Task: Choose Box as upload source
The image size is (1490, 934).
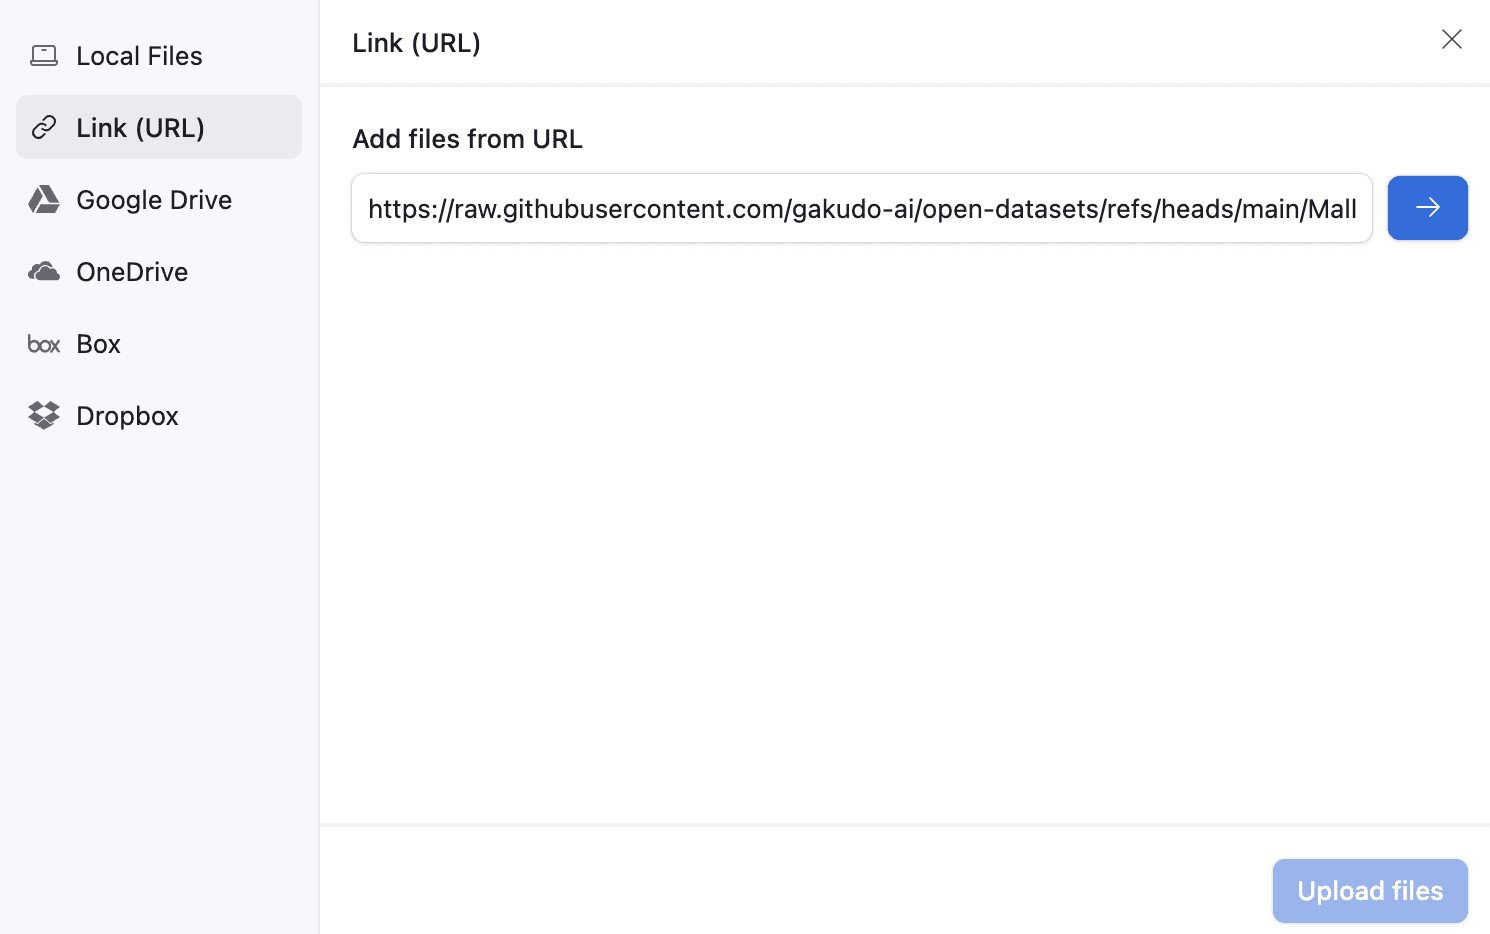Action: coord(158,344)
